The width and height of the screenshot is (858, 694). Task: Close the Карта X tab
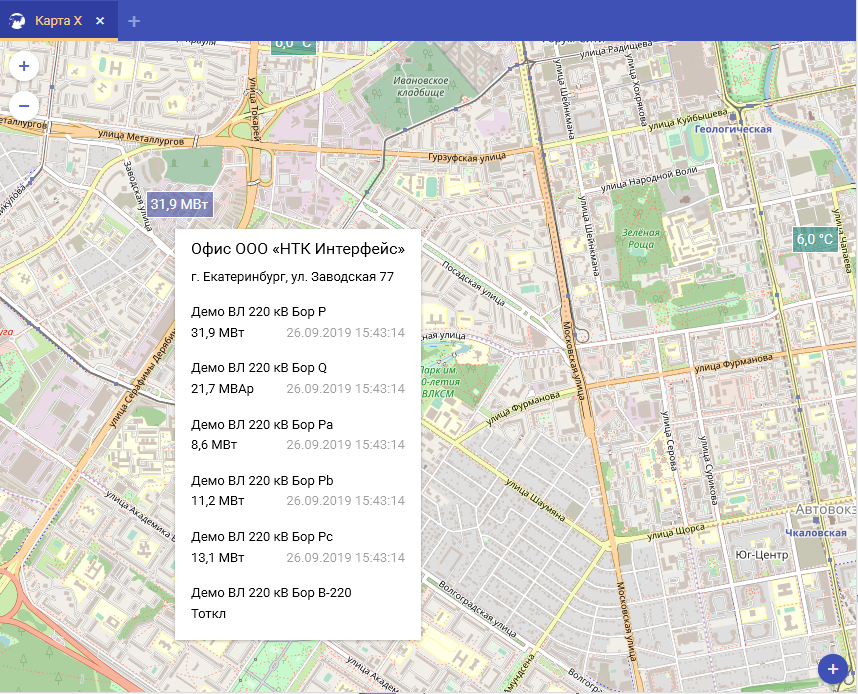click(x=100, y=21)
